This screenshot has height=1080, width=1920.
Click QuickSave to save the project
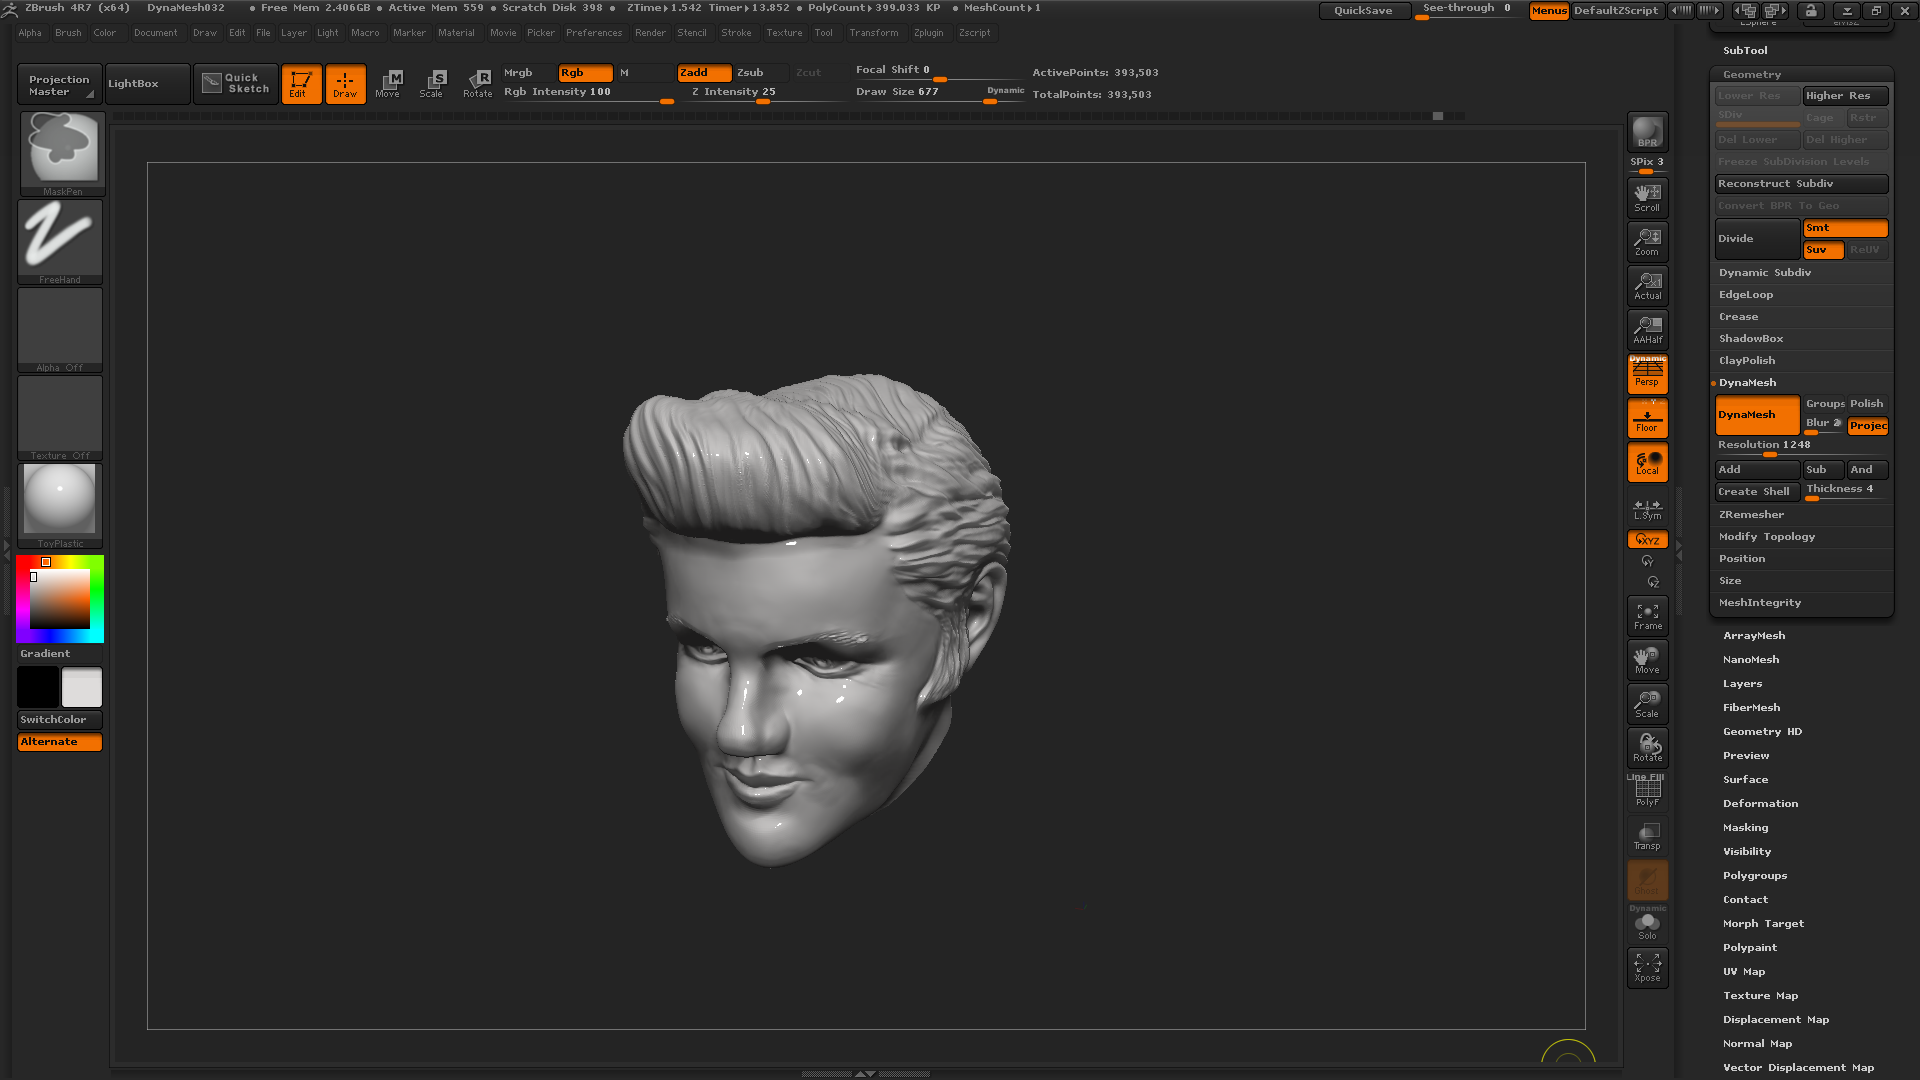pos(1364,11)
